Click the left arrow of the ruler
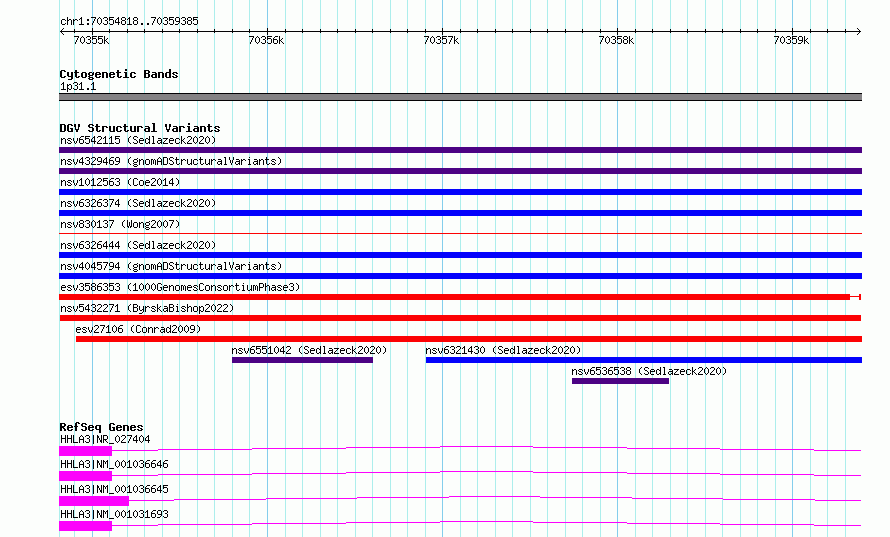The height and width of the screenshot is (537, 890). point(62,32)
